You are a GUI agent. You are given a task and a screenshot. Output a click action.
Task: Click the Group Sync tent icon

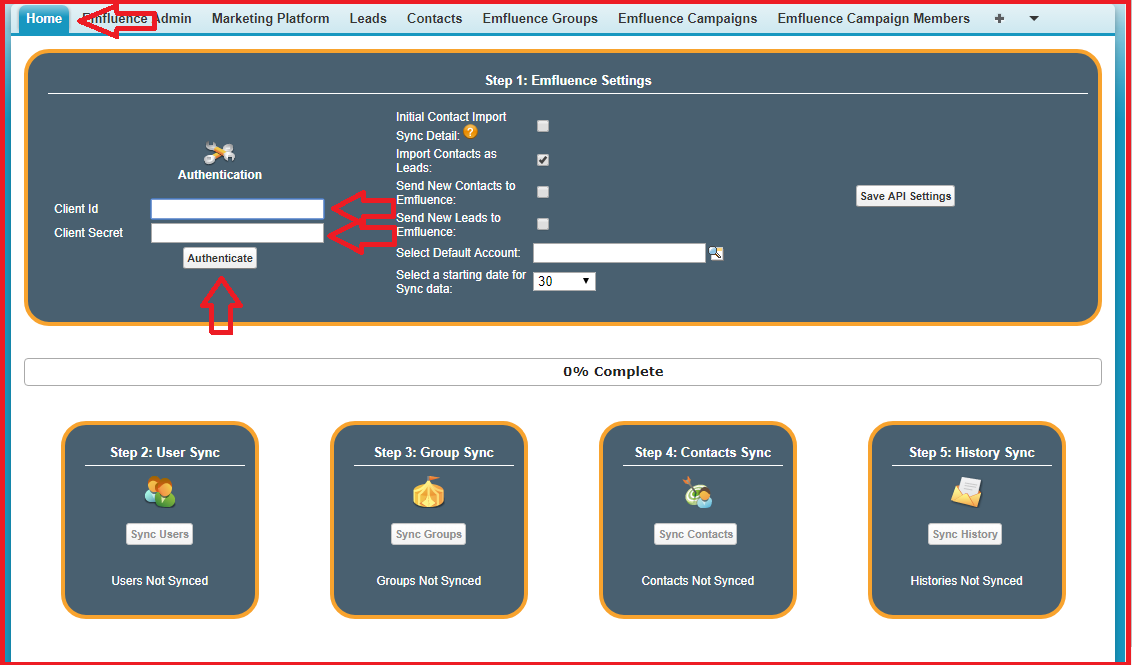tap(428, 492)
